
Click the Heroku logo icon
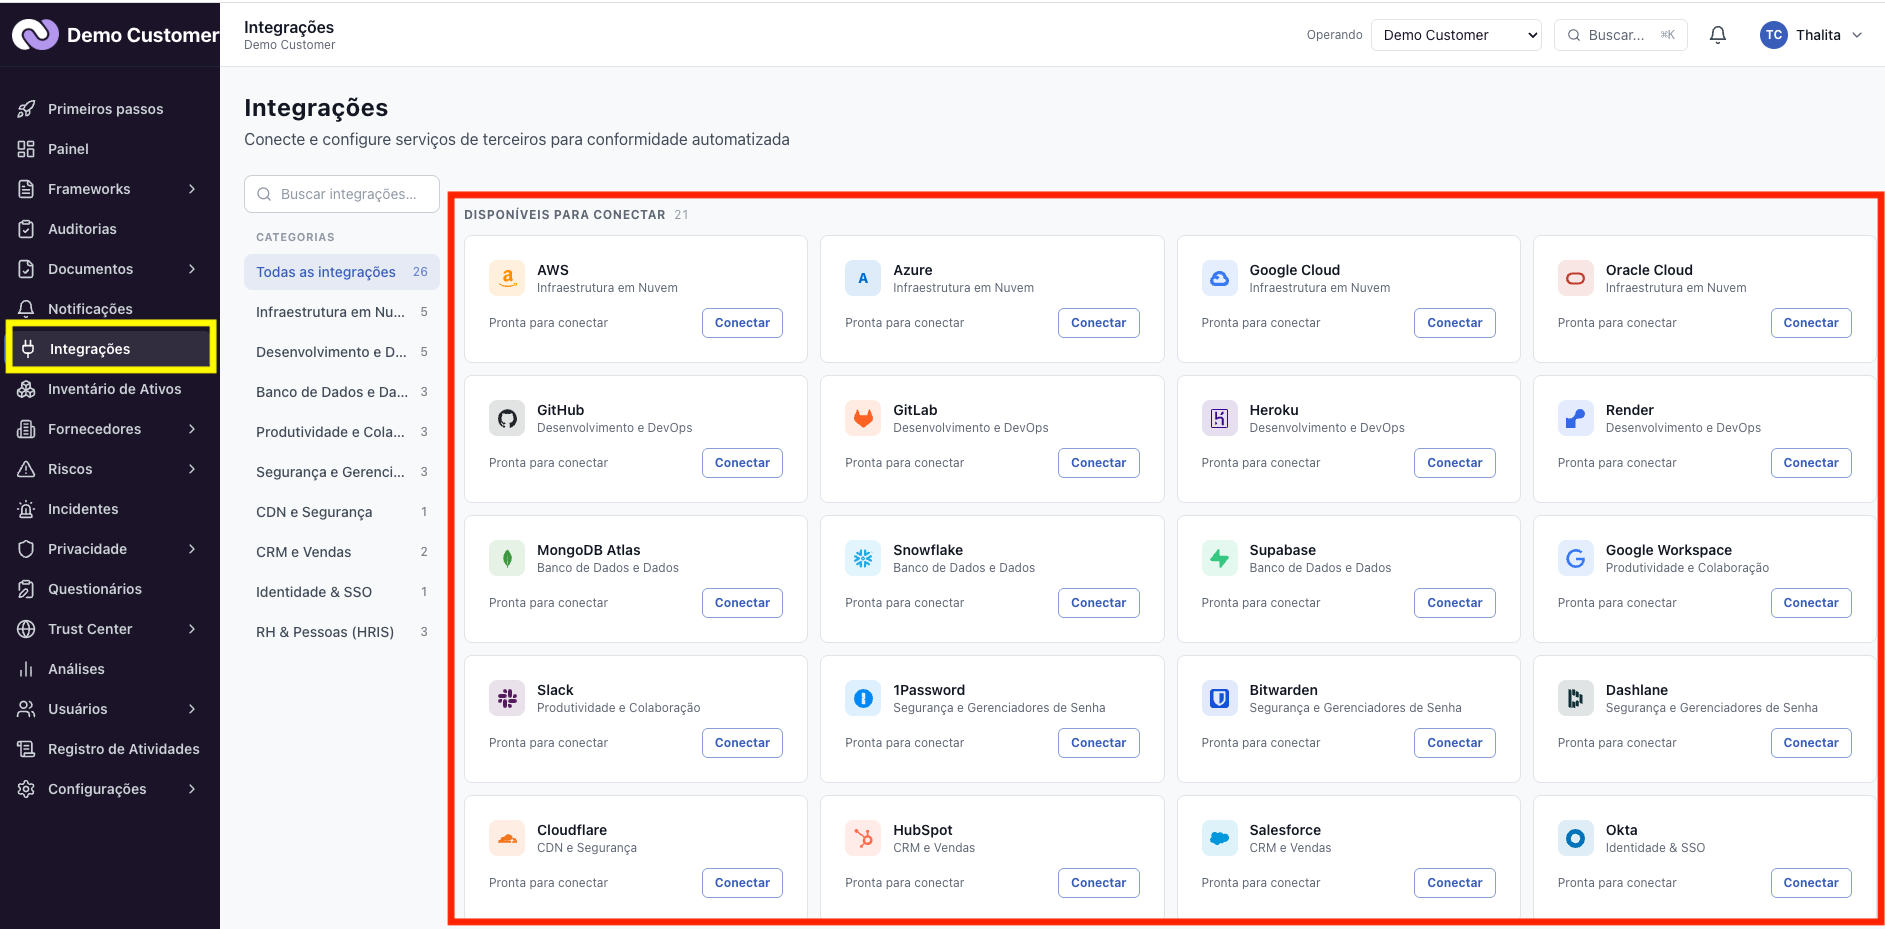click(x=1219, y=418)
